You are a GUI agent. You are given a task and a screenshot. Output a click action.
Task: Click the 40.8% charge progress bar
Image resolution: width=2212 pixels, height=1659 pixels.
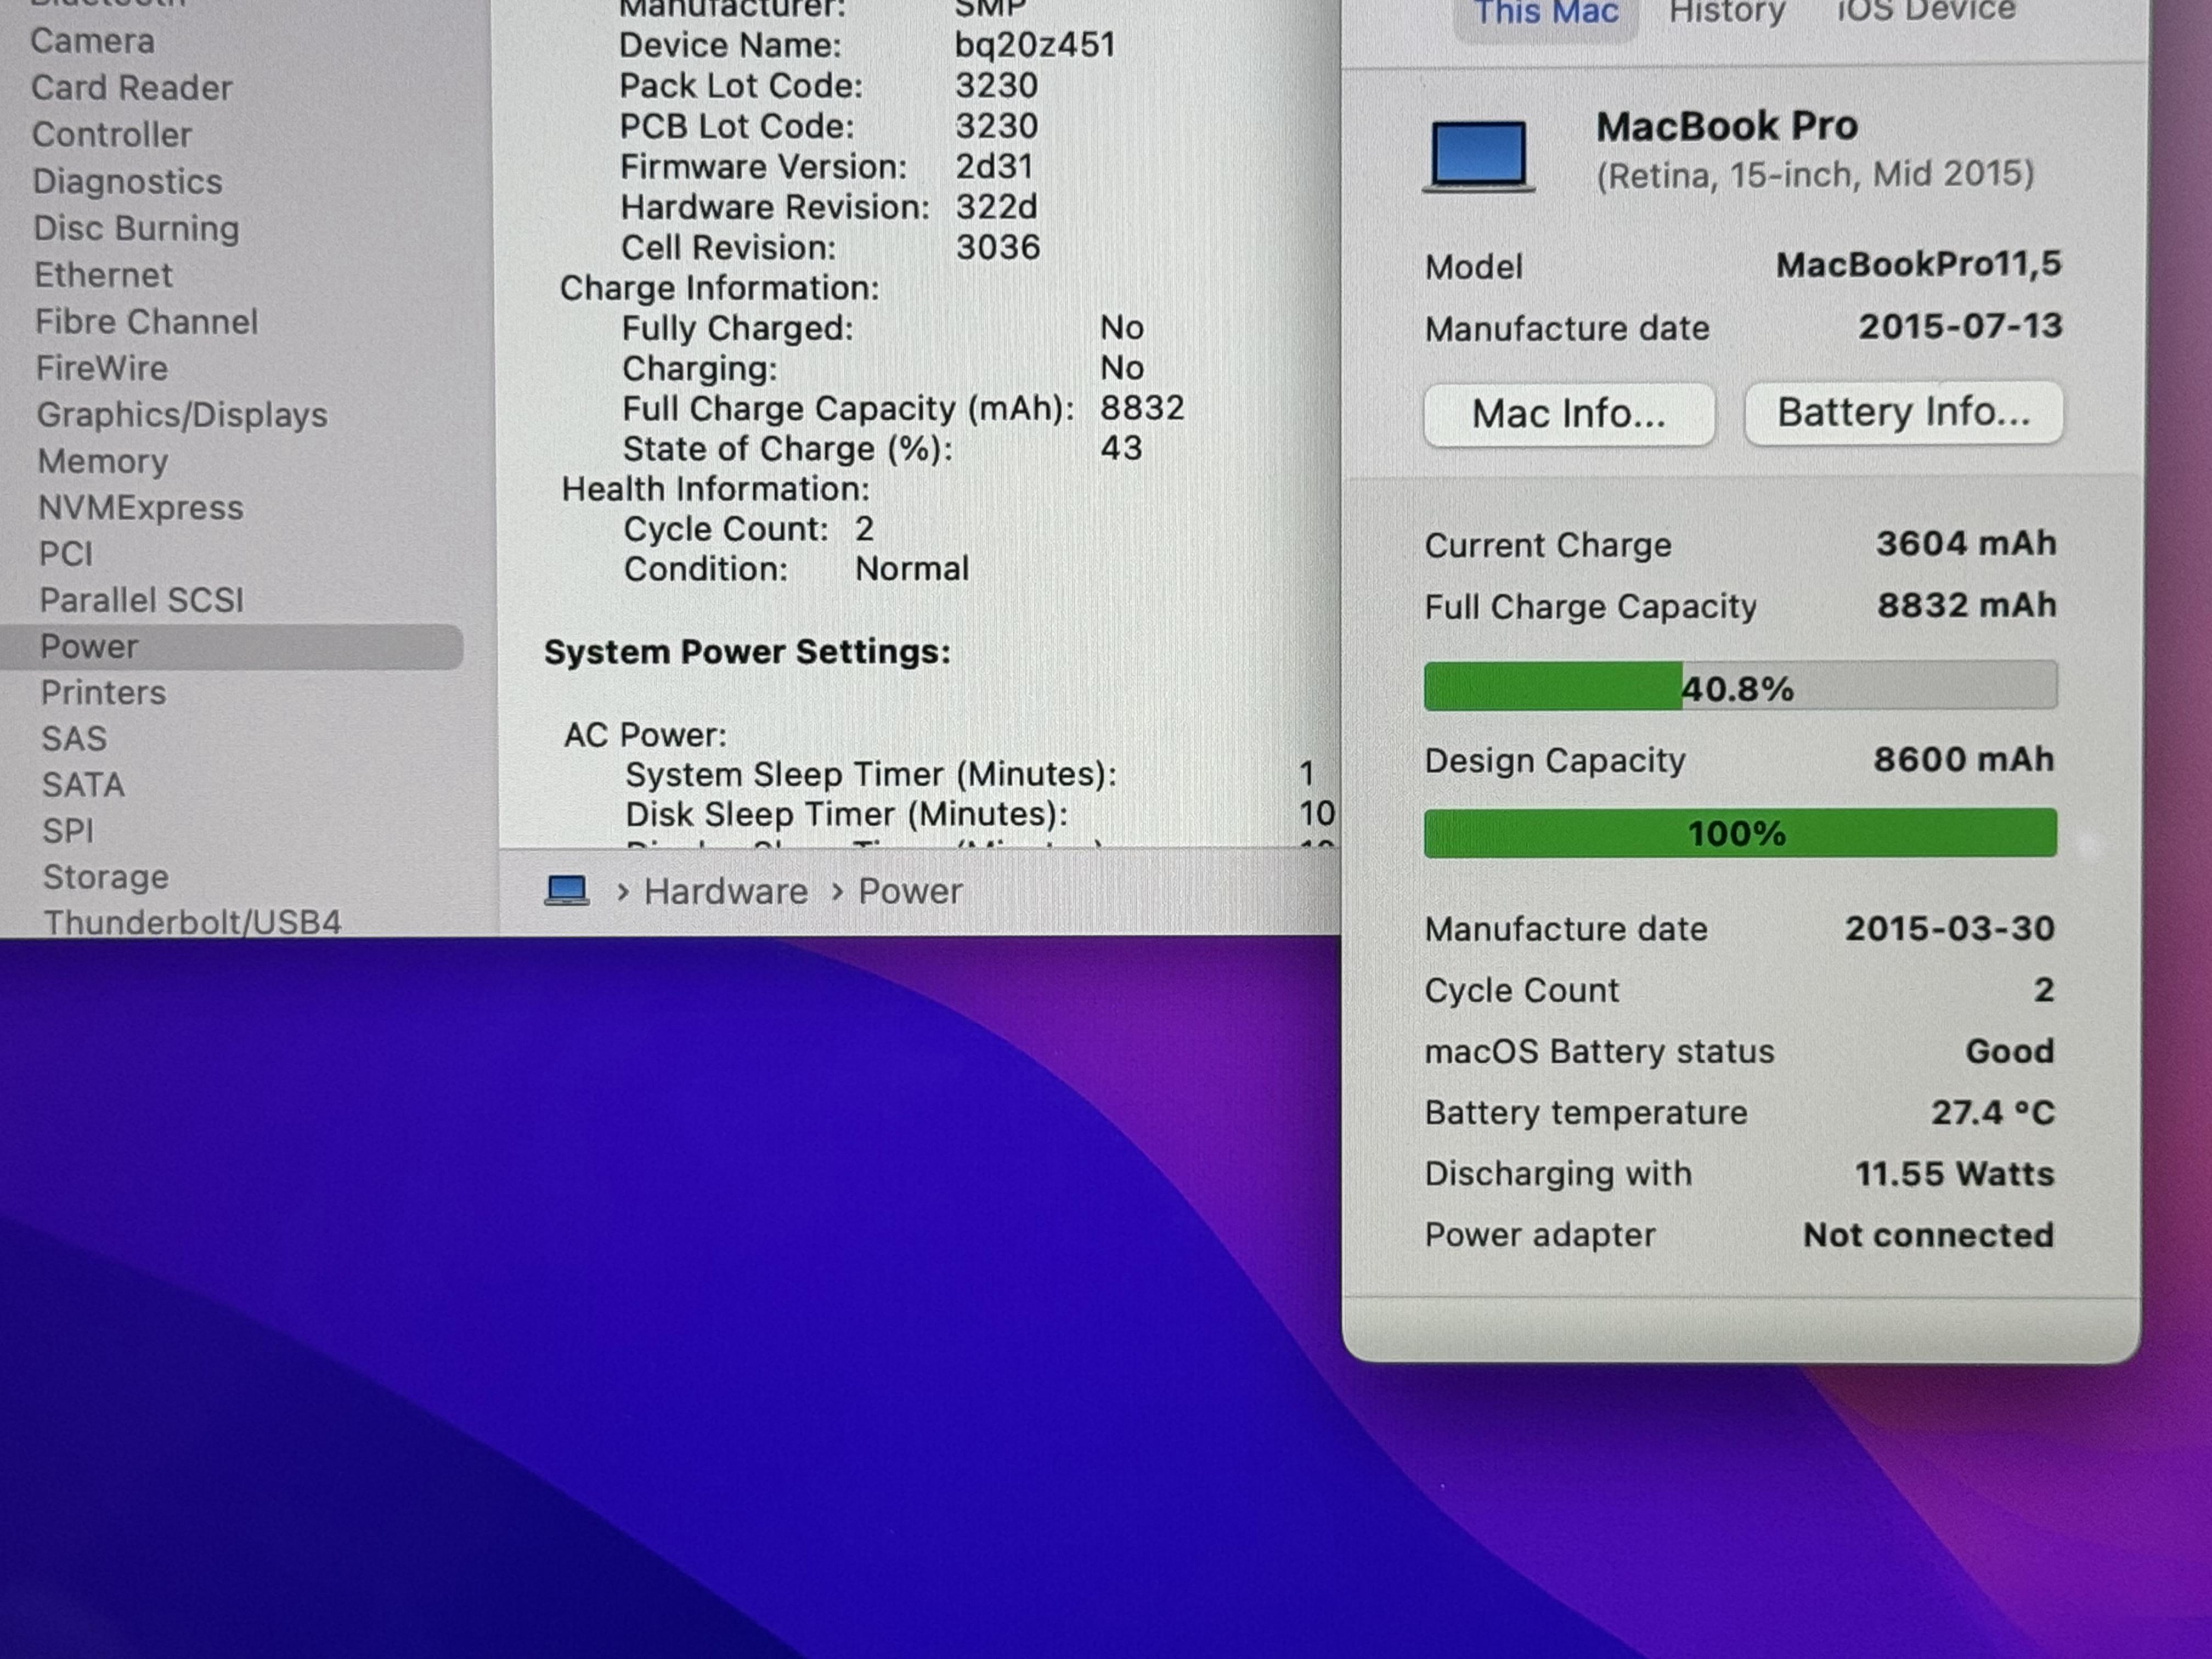[x=1740, y=687]
